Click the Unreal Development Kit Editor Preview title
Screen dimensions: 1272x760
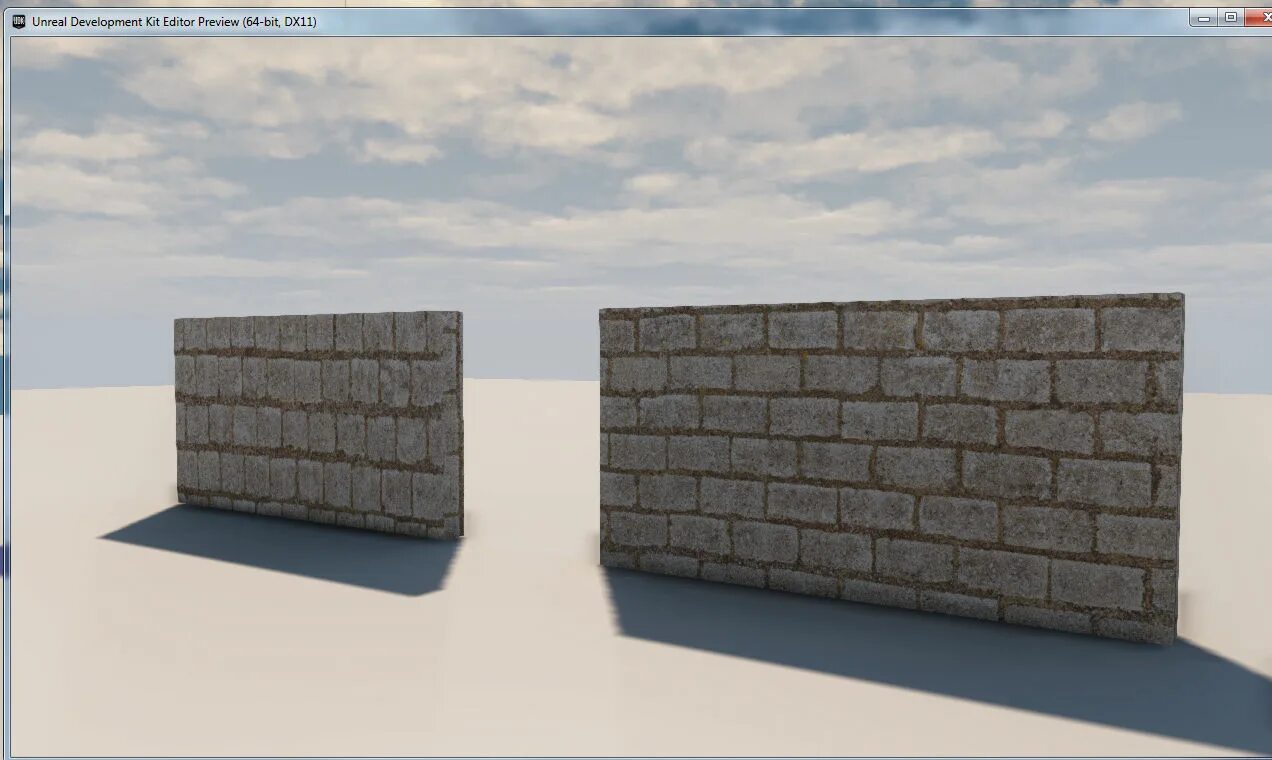coord(174,21)
